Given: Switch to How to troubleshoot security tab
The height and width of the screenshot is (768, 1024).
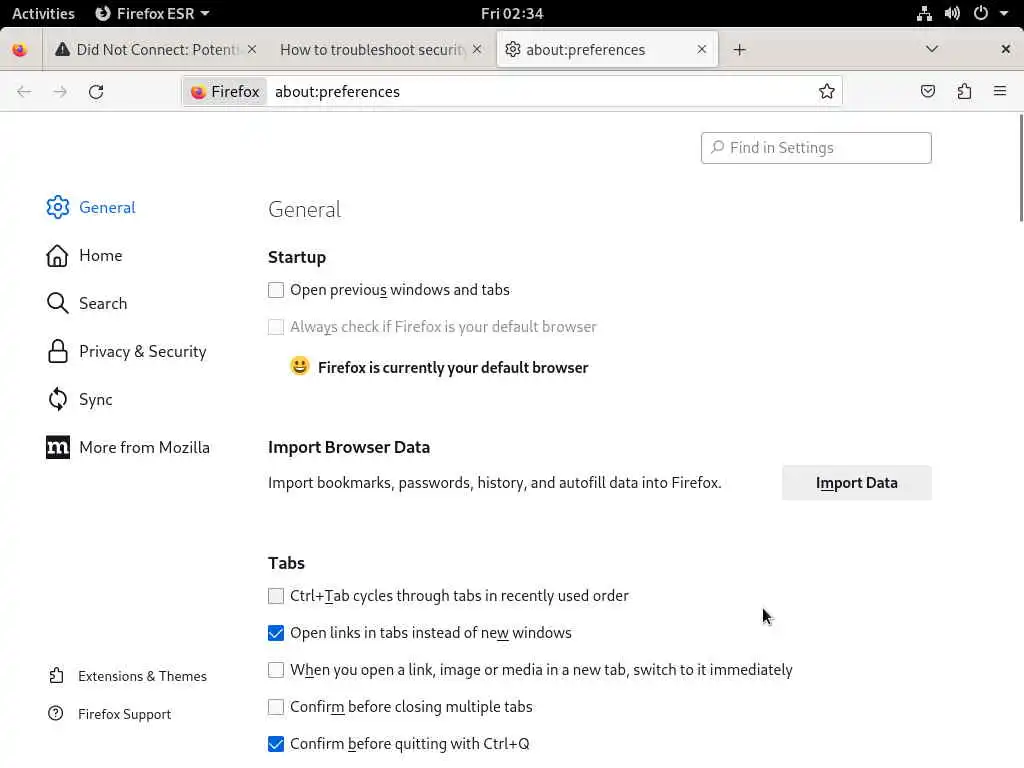Looking at the screenshot, I should coord(372,50).
